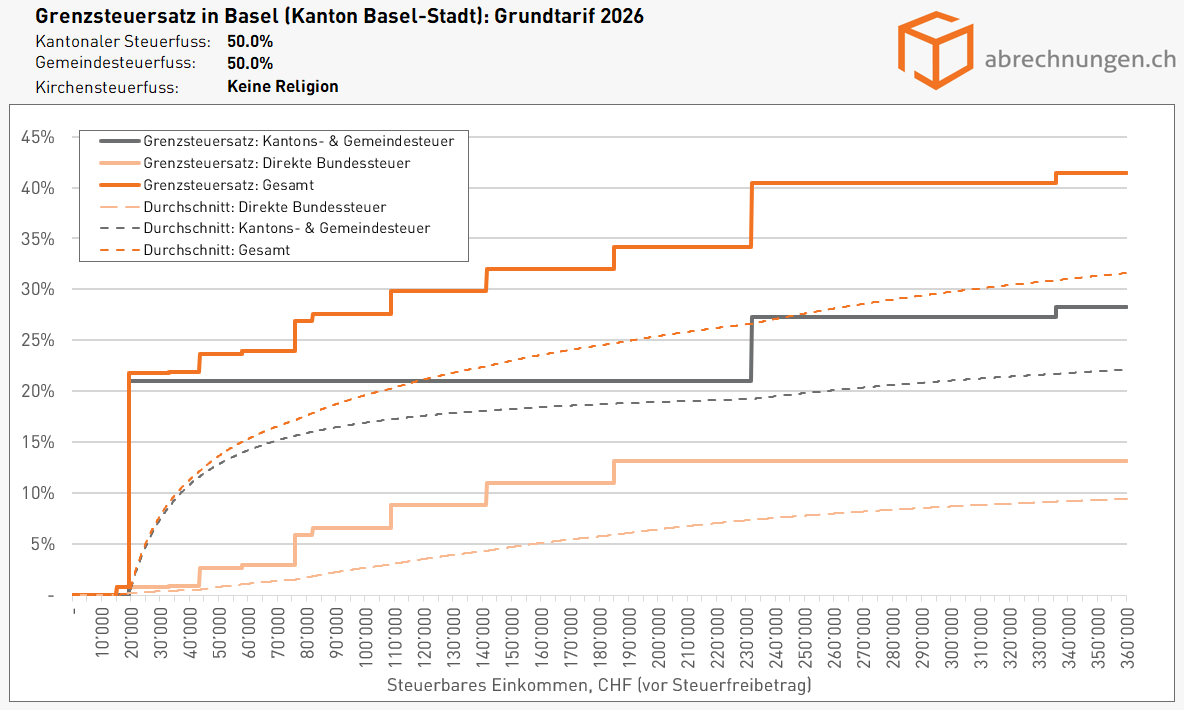Click the 'Kirchensteuerfuss:' label
The width and height of the screenshot is (1184, 710).
click(x=107, y=88)
